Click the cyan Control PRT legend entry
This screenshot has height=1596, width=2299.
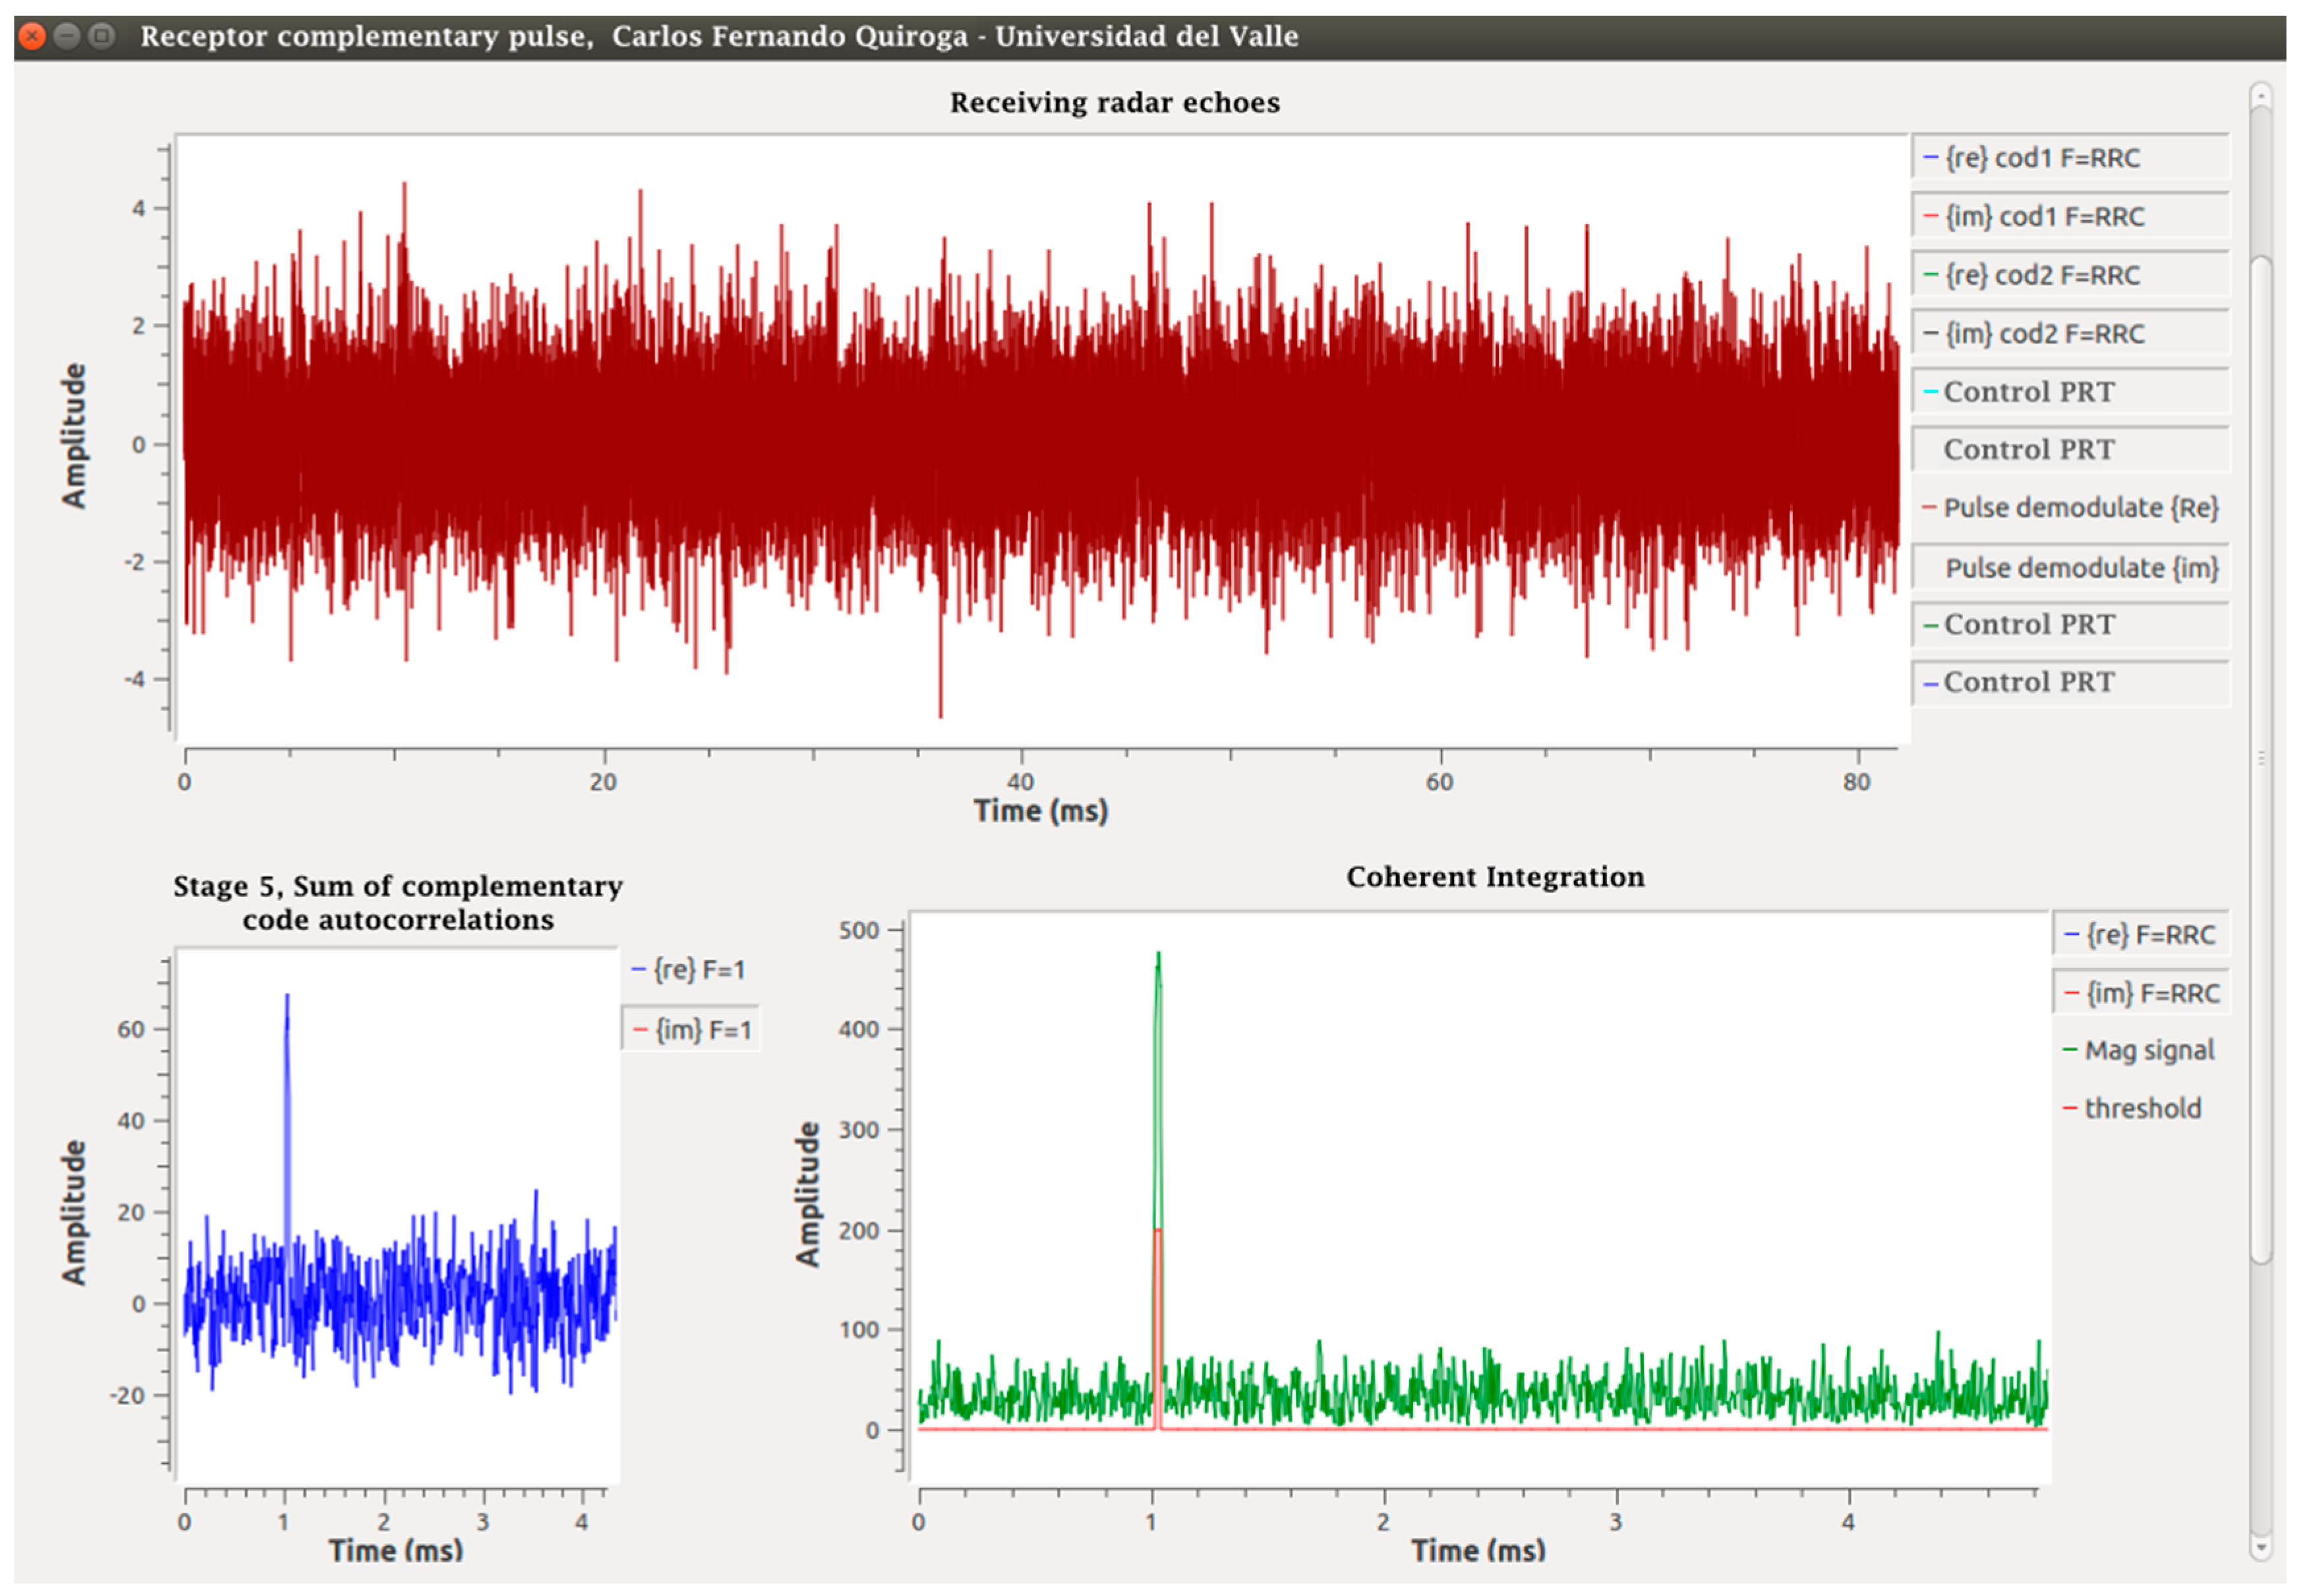[2028, 391]
